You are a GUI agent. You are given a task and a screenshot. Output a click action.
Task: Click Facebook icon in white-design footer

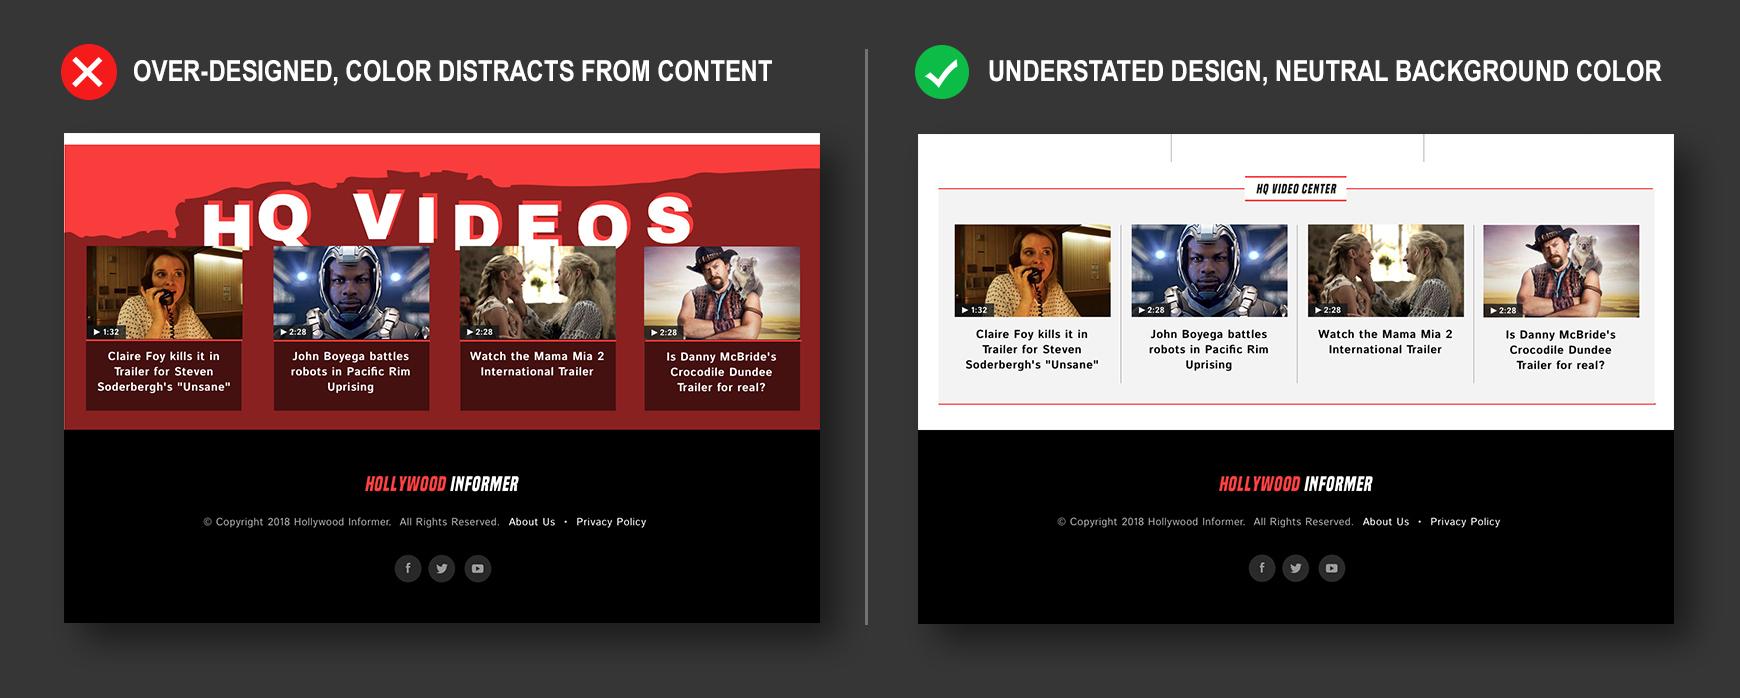tap(1262, 568)
